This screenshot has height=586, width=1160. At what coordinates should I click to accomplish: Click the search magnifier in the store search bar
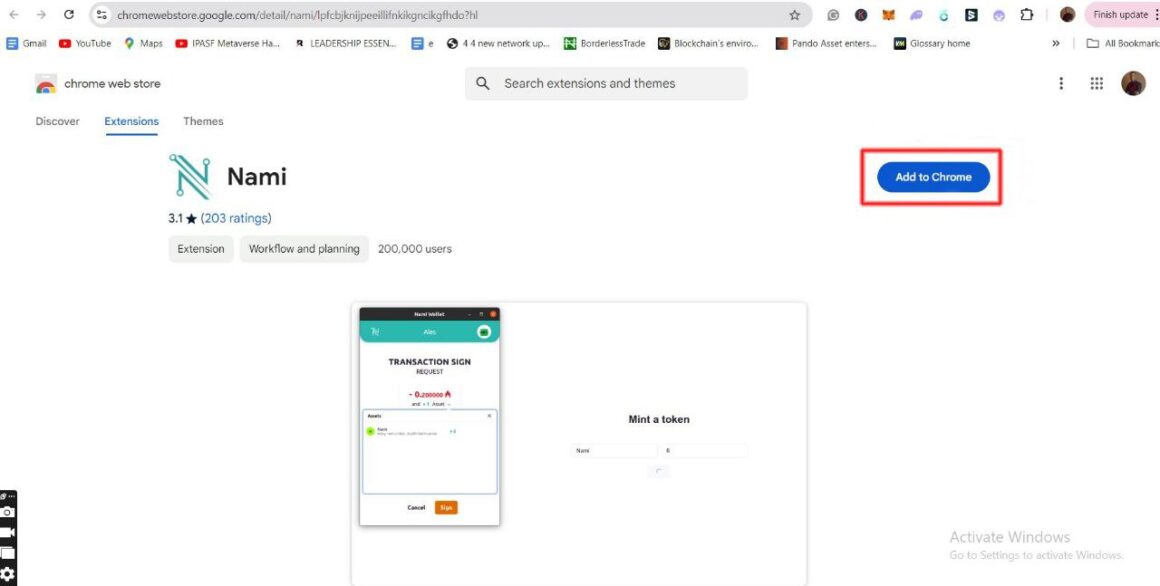click(482, 83)
